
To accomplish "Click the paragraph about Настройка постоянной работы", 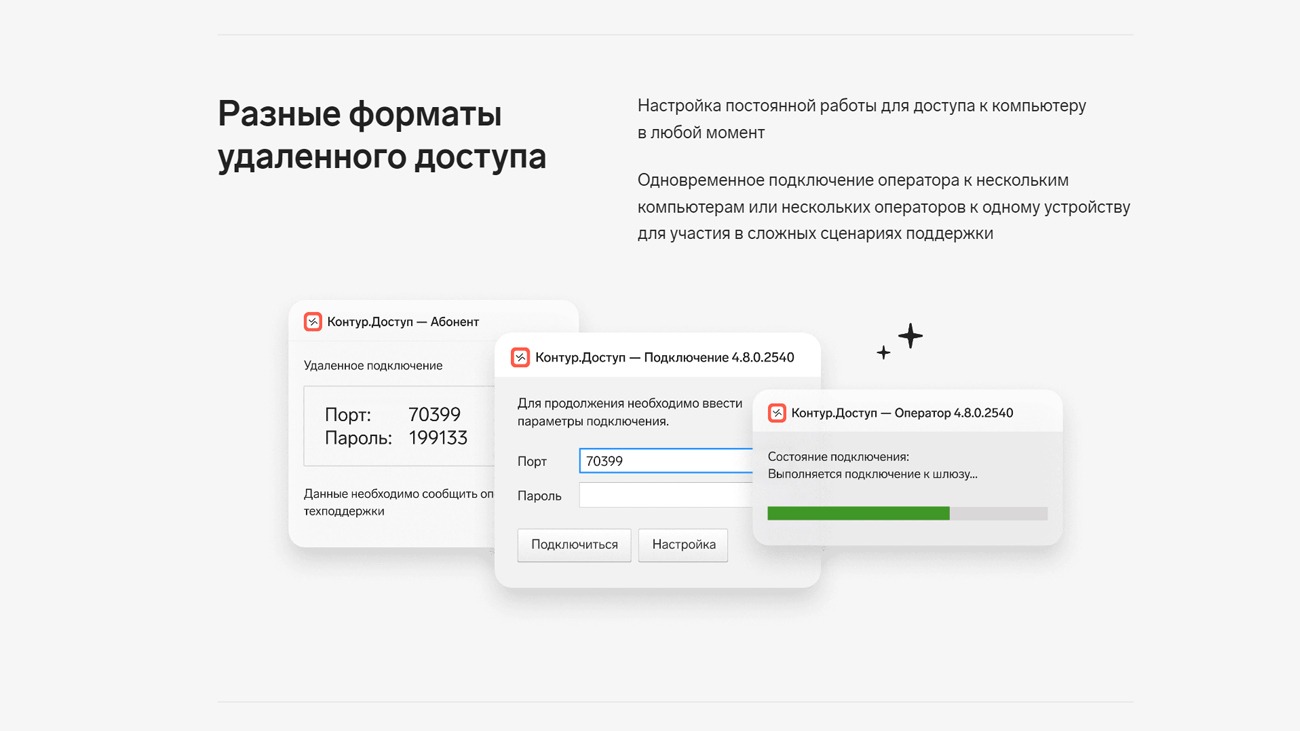I will point(861,119).
